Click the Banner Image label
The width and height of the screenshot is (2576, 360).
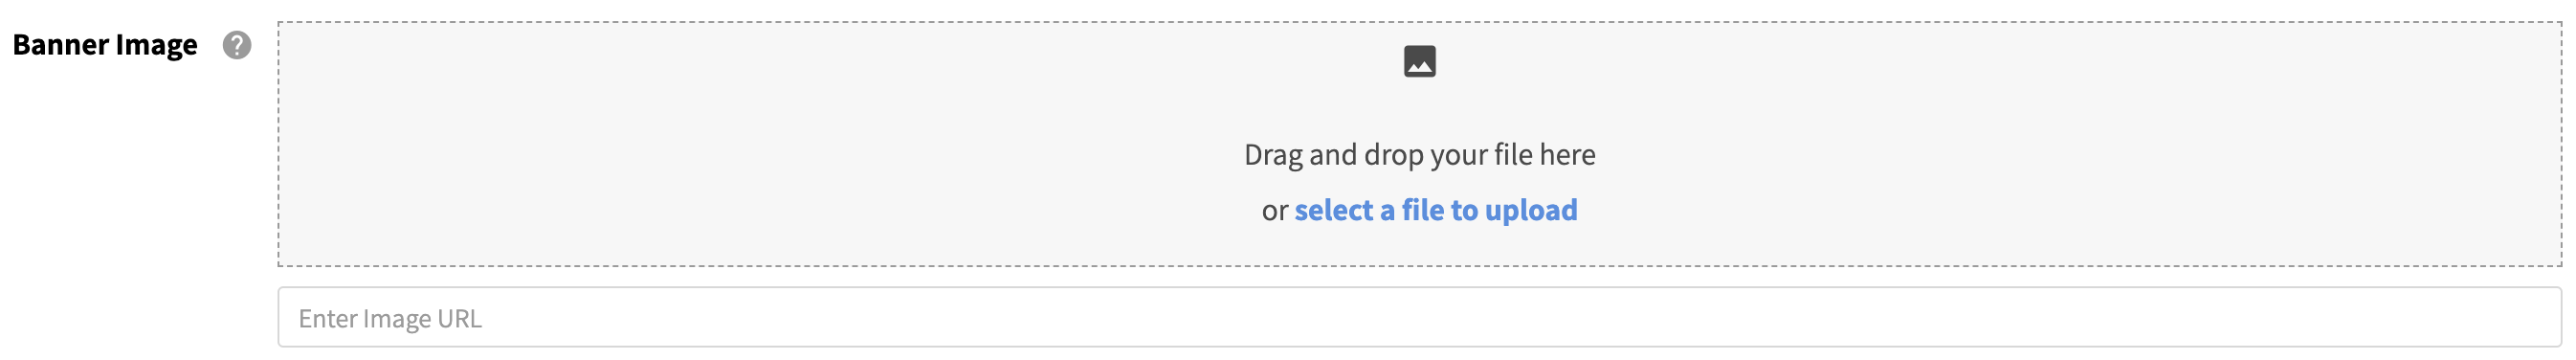coord(105,45)
